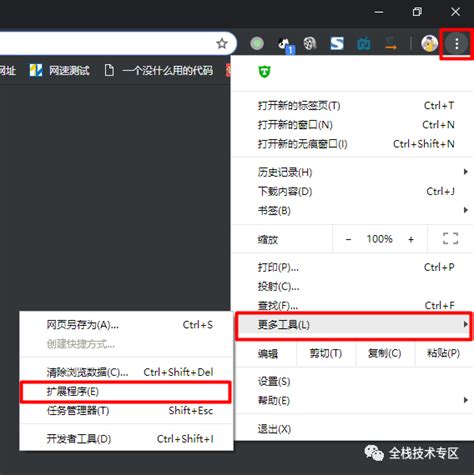Screen dimensions: 474x475
Task: Open 开发者工具(D) developer tools
Action: [127, 439]
